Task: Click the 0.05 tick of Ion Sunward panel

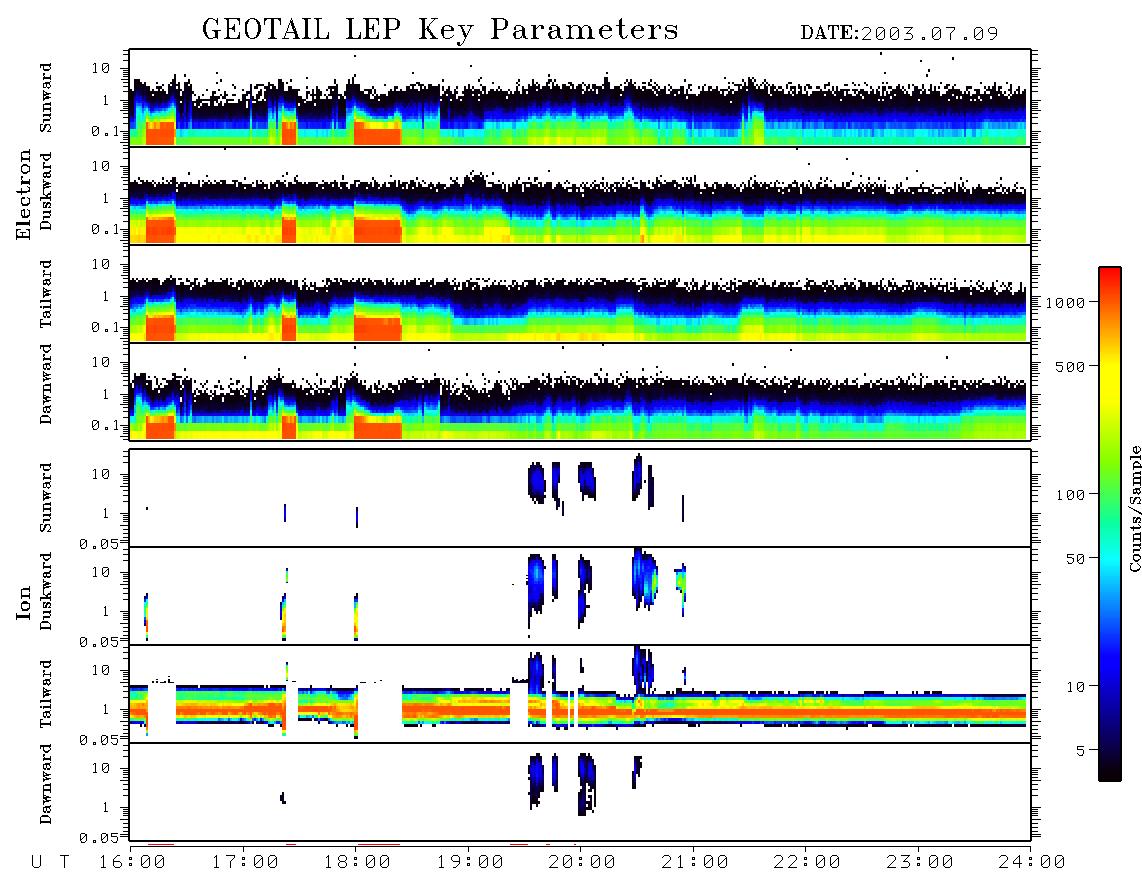Action: coord(98,543)
